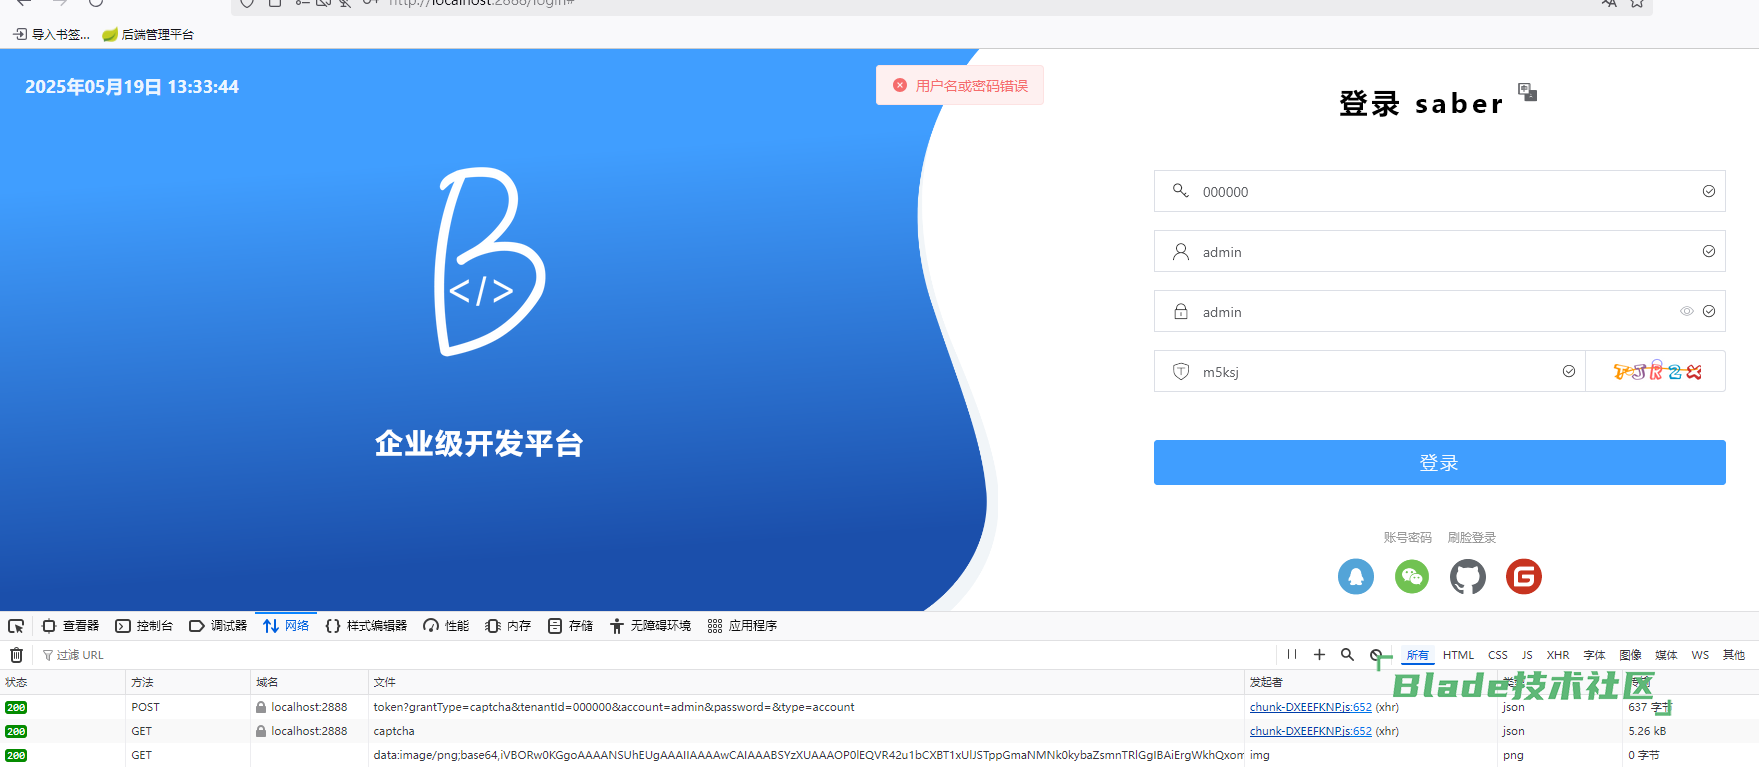Select the 网络 devtools tab

click(x=286, y=626)
